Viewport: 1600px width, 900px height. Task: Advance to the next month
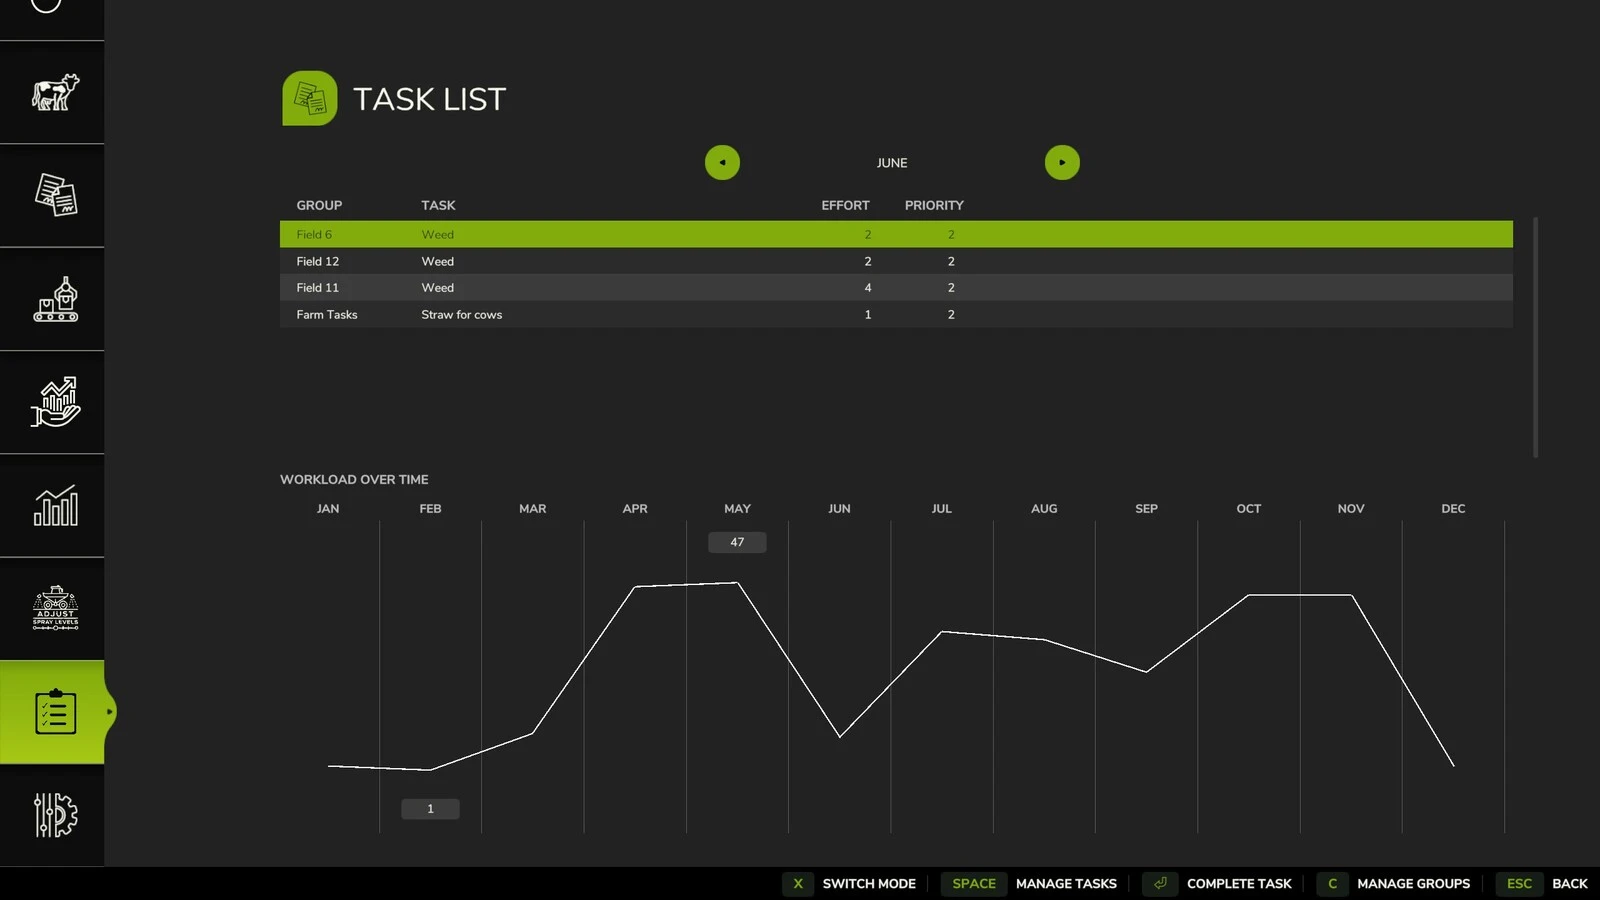pos(1062,161)
